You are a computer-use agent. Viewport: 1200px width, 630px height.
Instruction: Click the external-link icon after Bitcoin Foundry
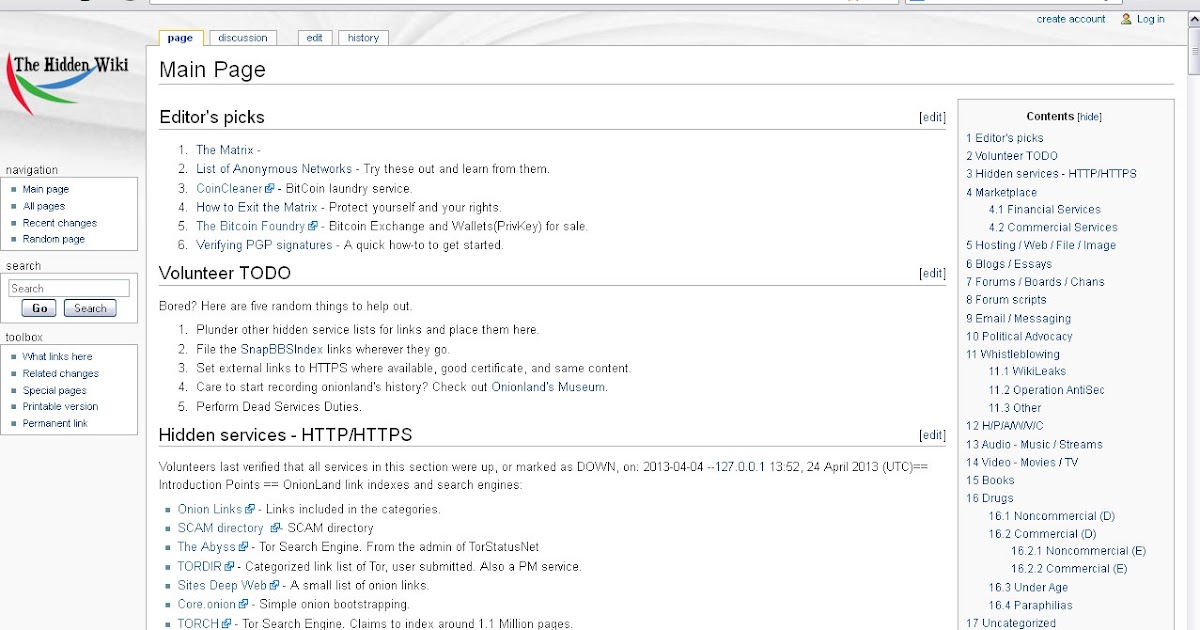[x=312, y=226]
